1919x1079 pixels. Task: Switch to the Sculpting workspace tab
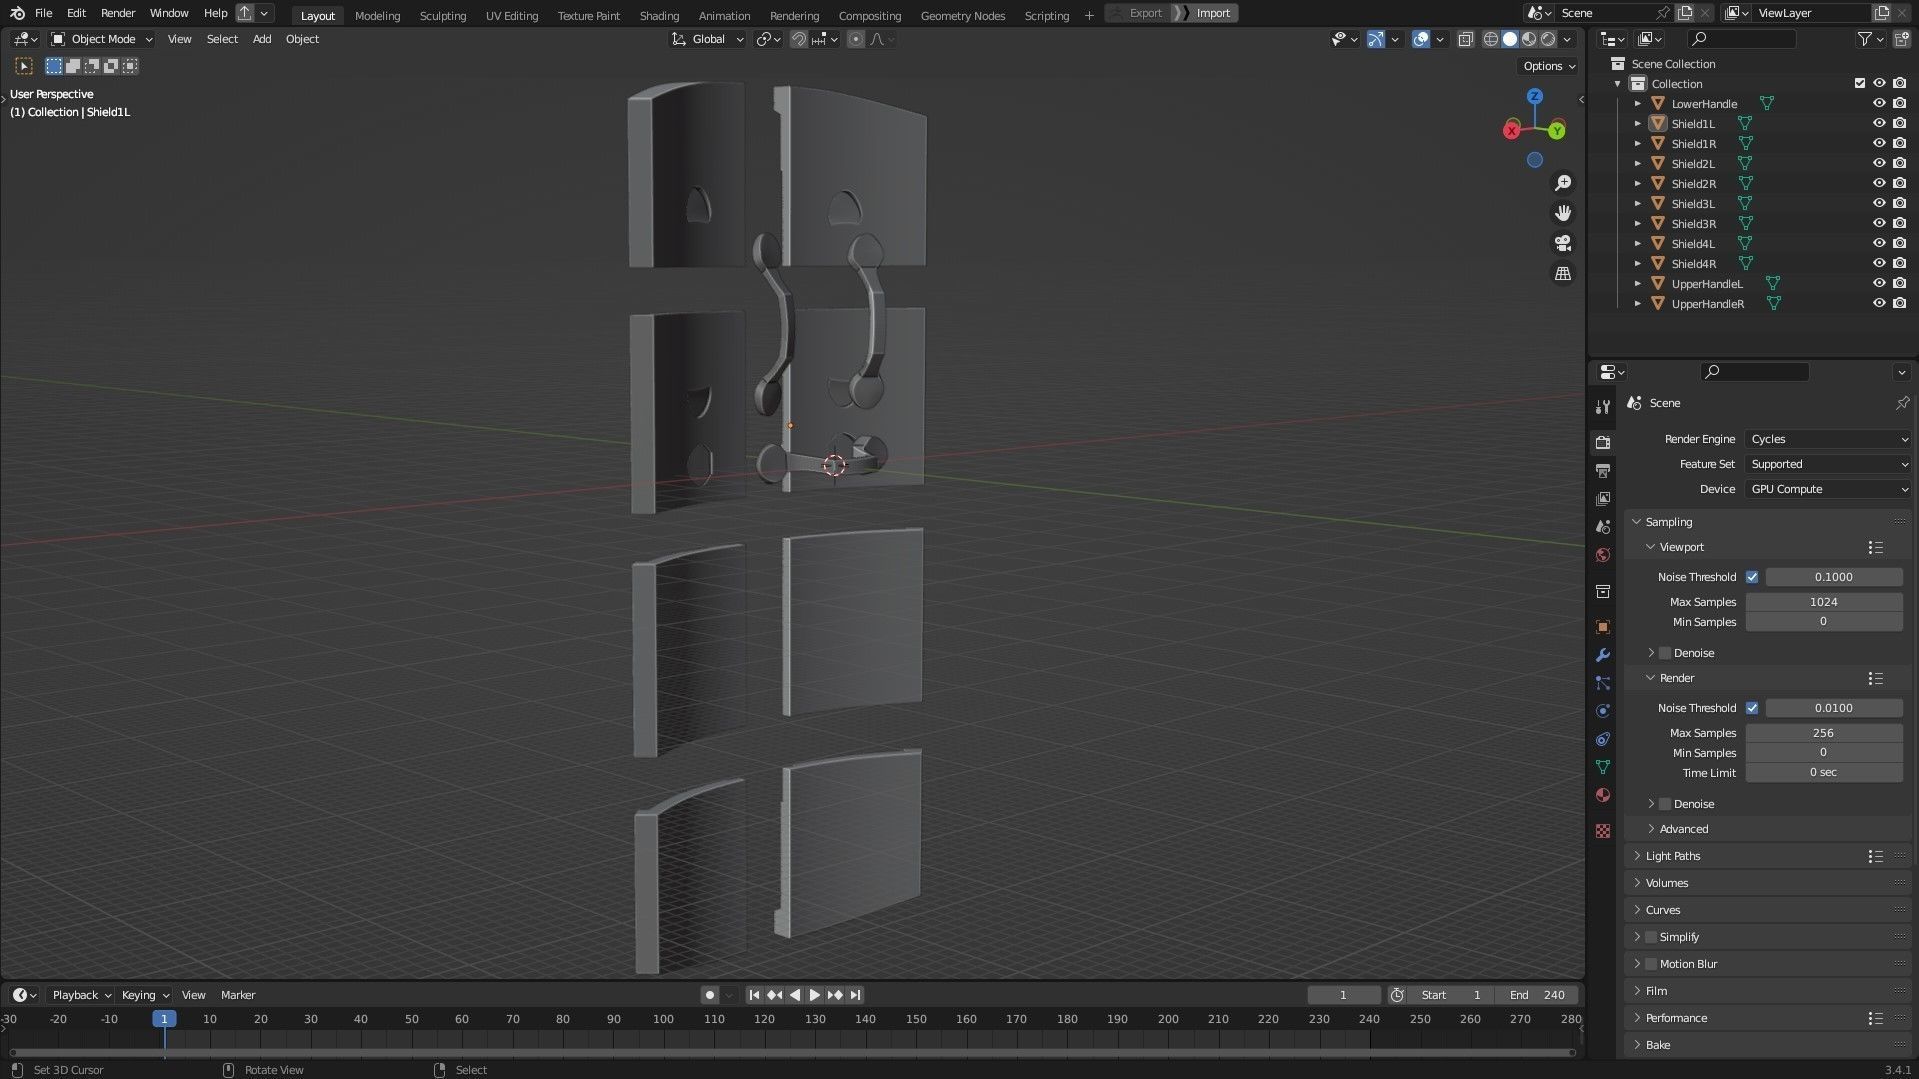pos(442,16)
